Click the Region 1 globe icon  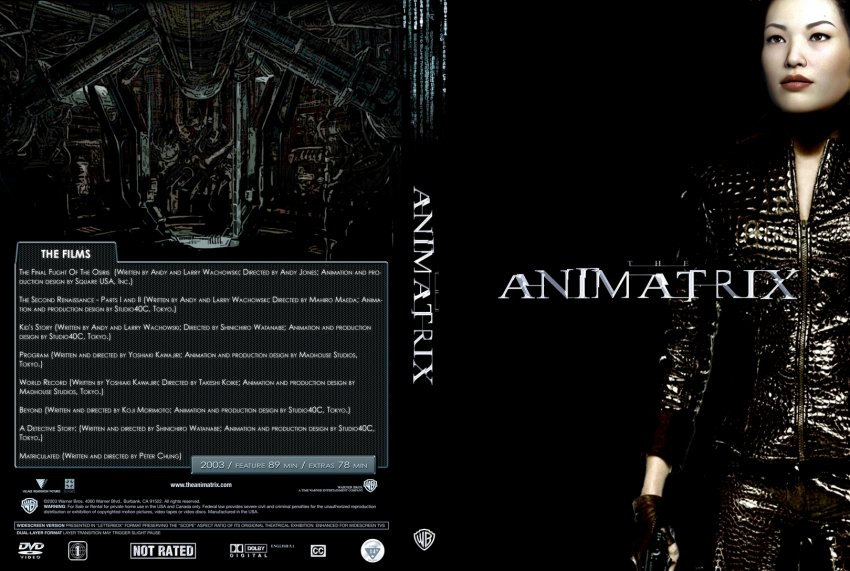78,550
